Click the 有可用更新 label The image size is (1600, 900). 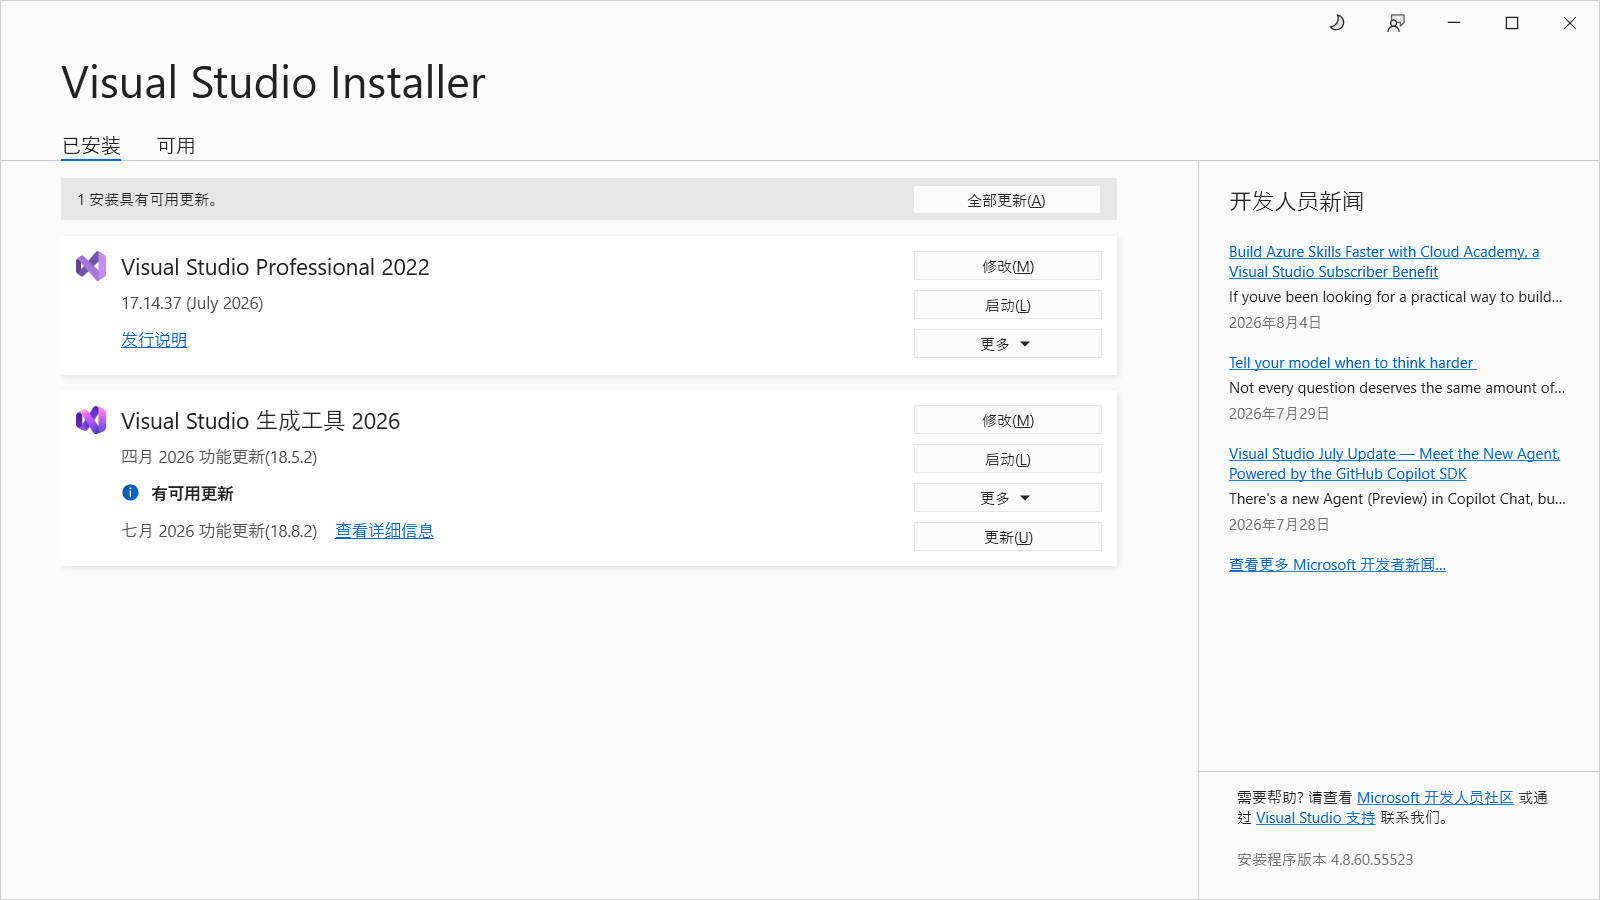click(x=192, y=494)
